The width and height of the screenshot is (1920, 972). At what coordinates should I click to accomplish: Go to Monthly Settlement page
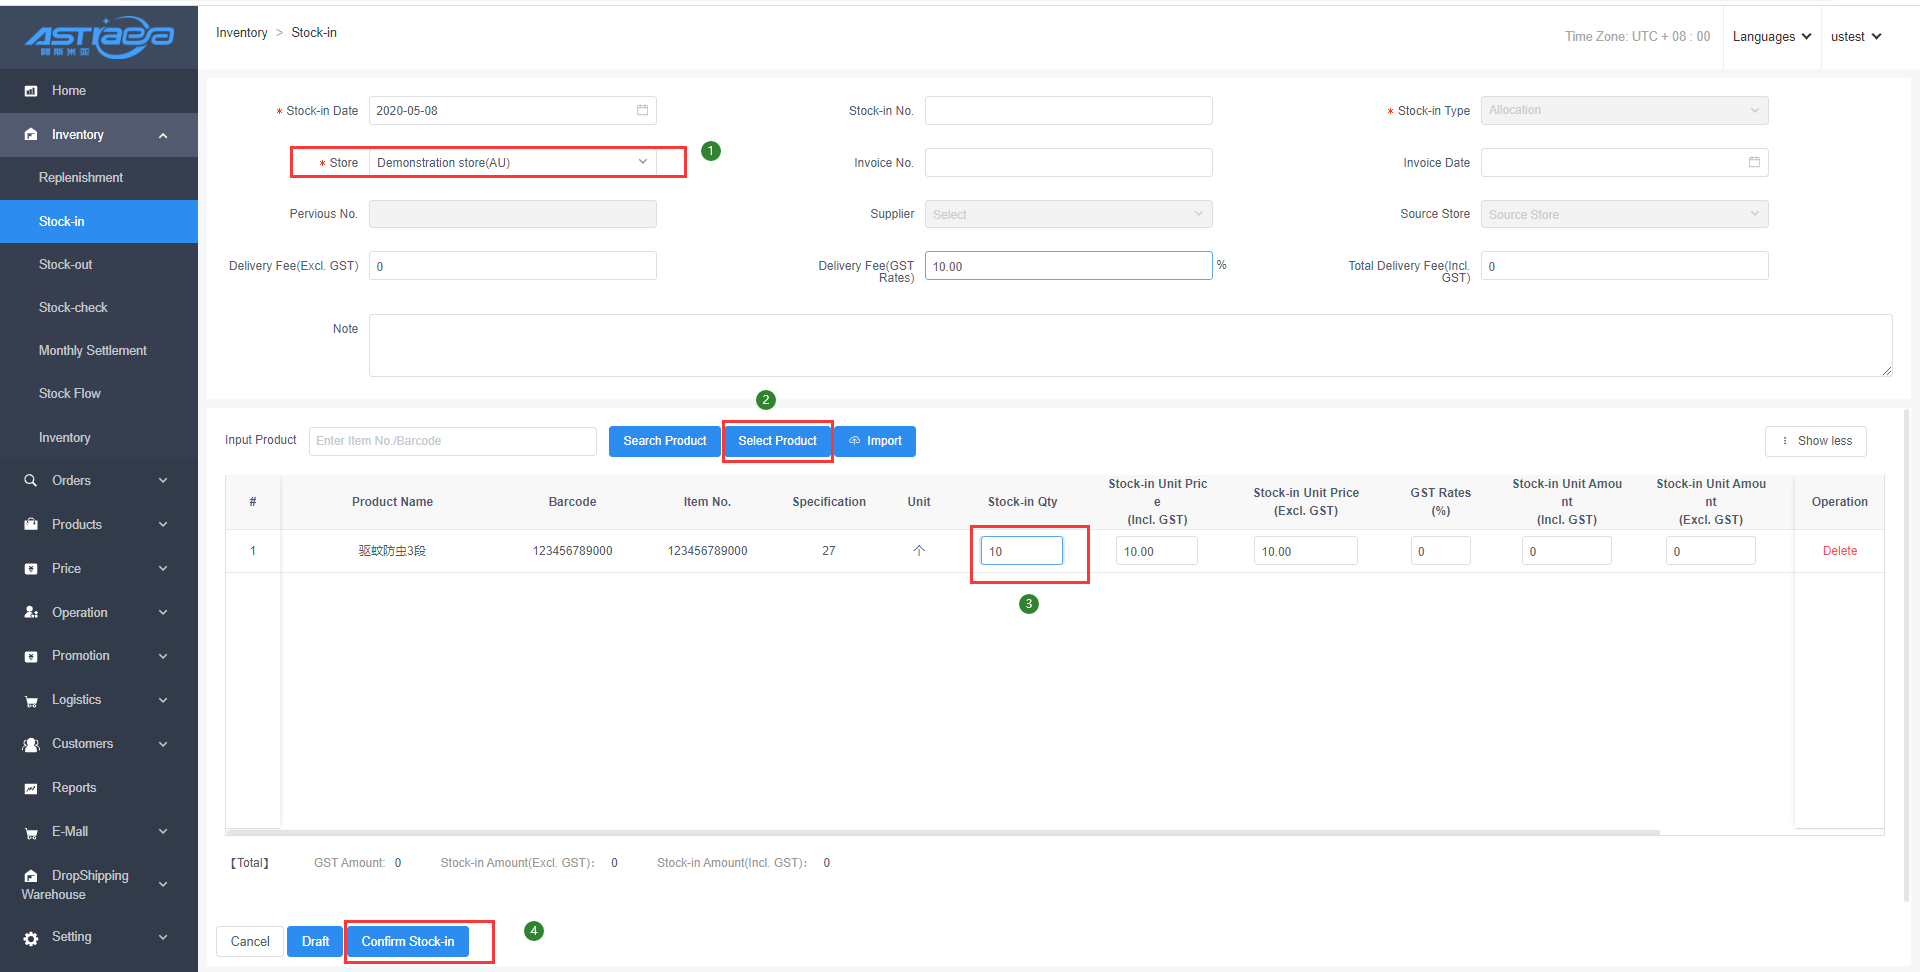(92, 351)
